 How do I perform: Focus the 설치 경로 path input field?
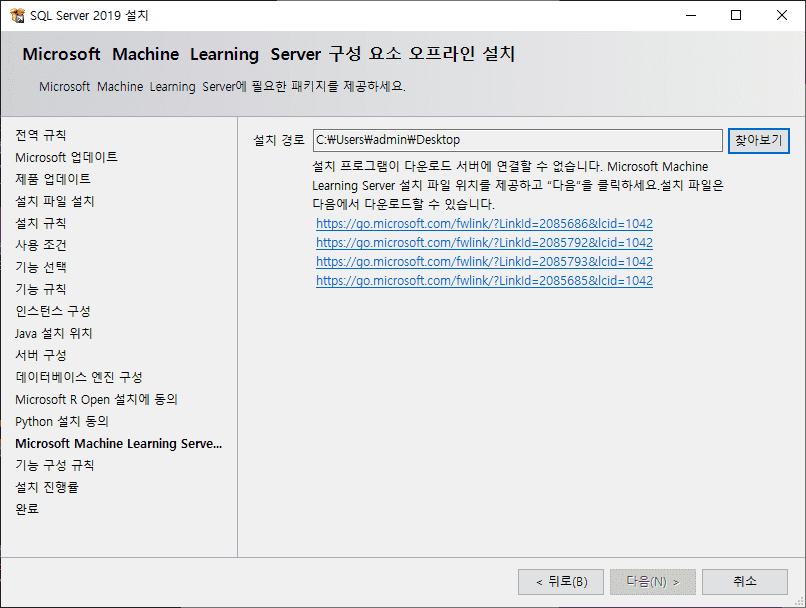coord(518,140)
